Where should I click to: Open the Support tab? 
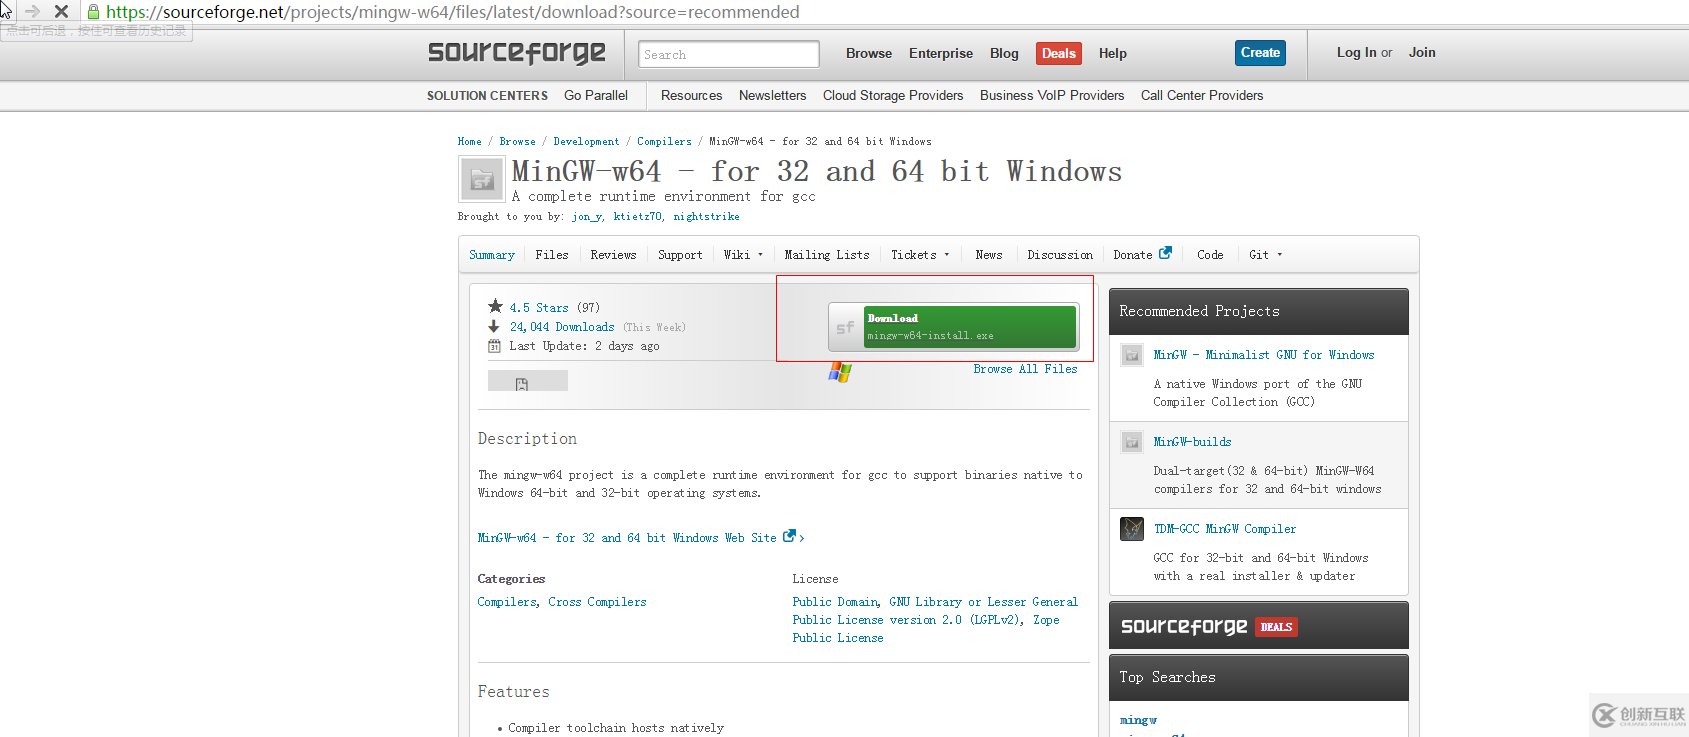coord(680,255)
